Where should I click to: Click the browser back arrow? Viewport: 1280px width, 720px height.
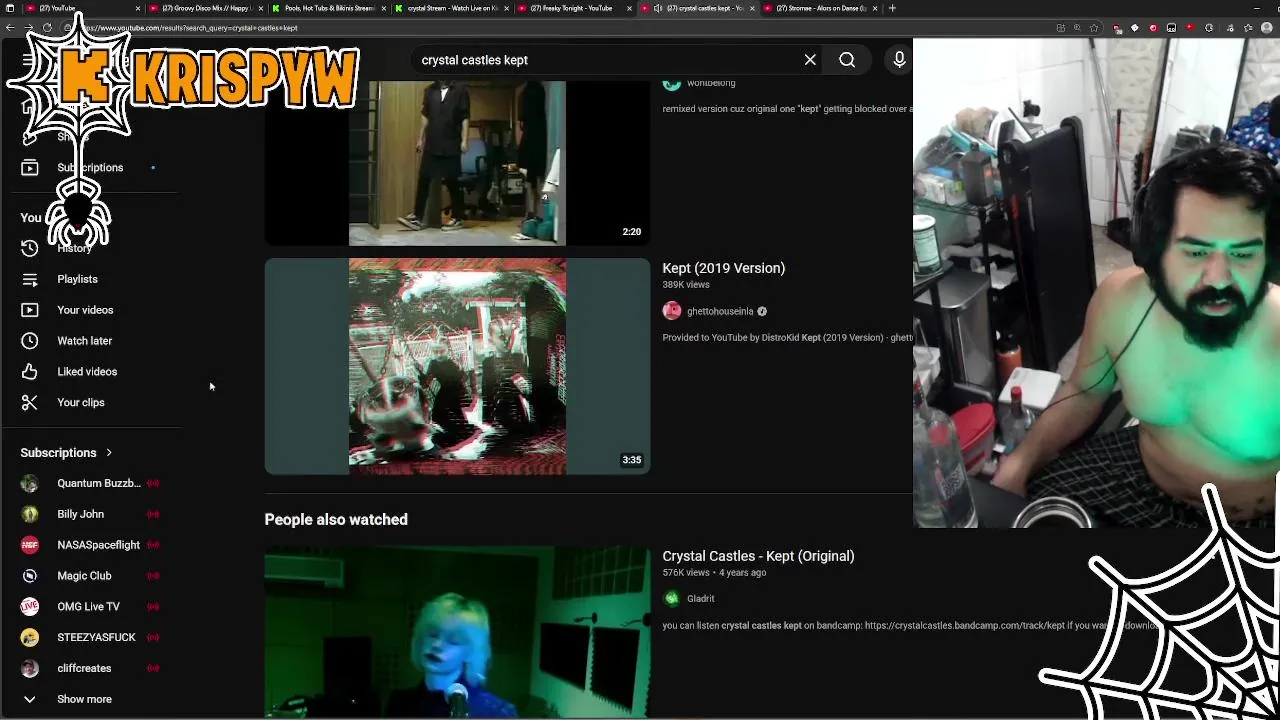(10, 28)
